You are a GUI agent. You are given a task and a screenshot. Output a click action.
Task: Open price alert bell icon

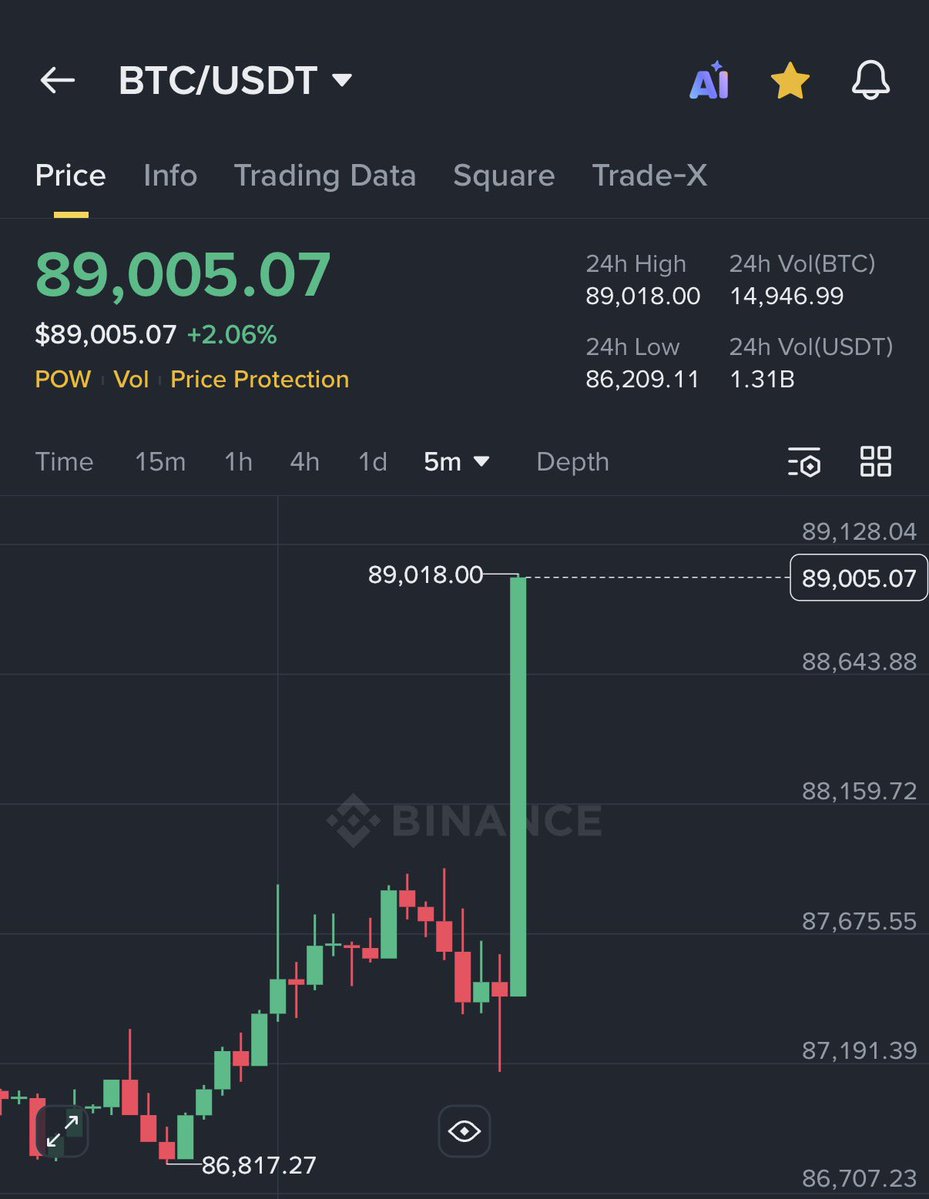click(870, 81)
